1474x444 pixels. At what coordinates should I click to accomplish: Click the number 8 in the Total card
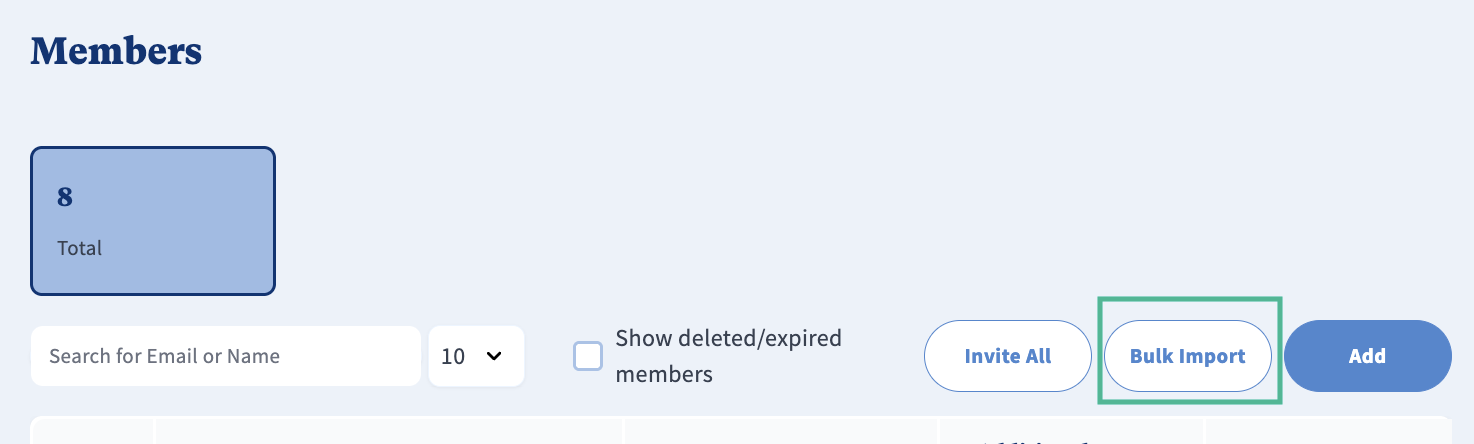pyautogui.click(x=65, y=197)
